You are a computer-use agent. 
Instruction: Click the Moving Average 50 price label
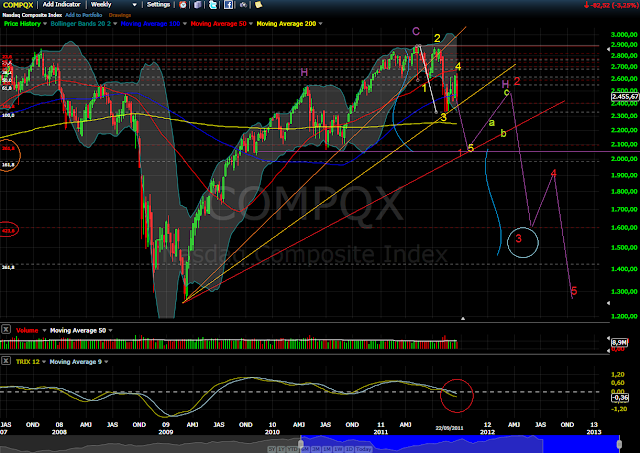coord(218,24)
